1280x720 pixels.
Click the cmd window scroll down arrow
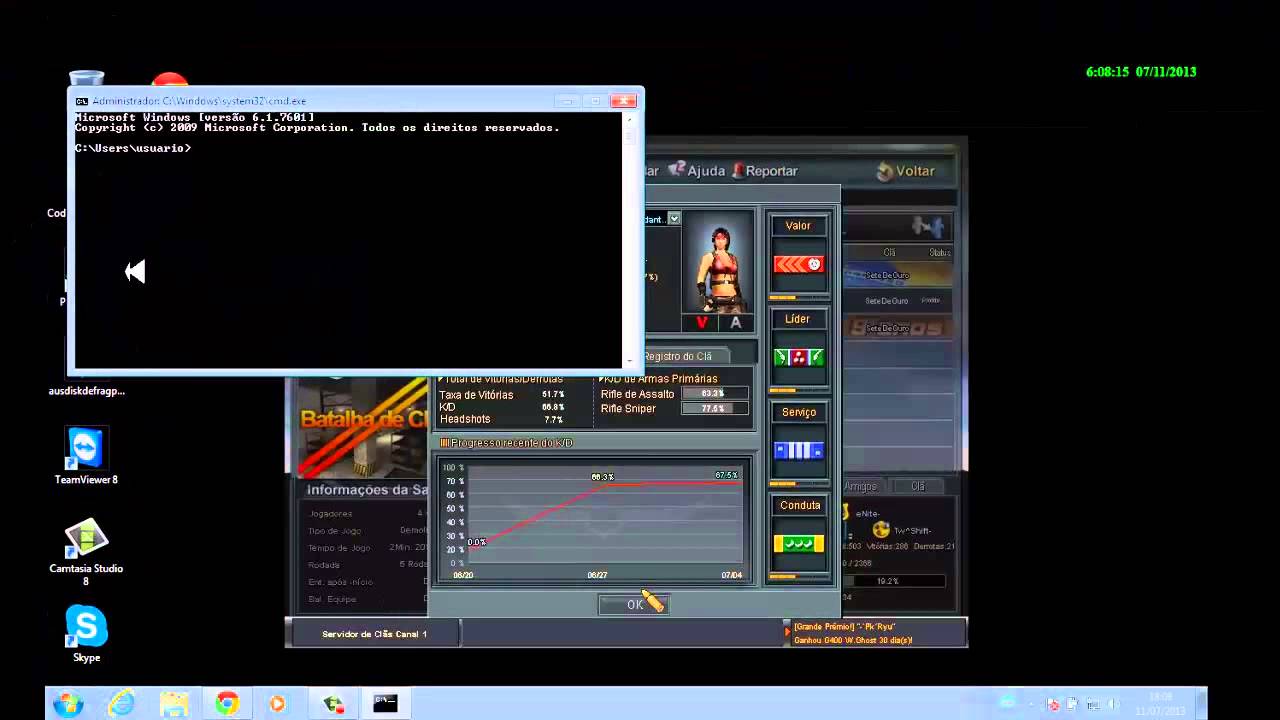[630, 360]
